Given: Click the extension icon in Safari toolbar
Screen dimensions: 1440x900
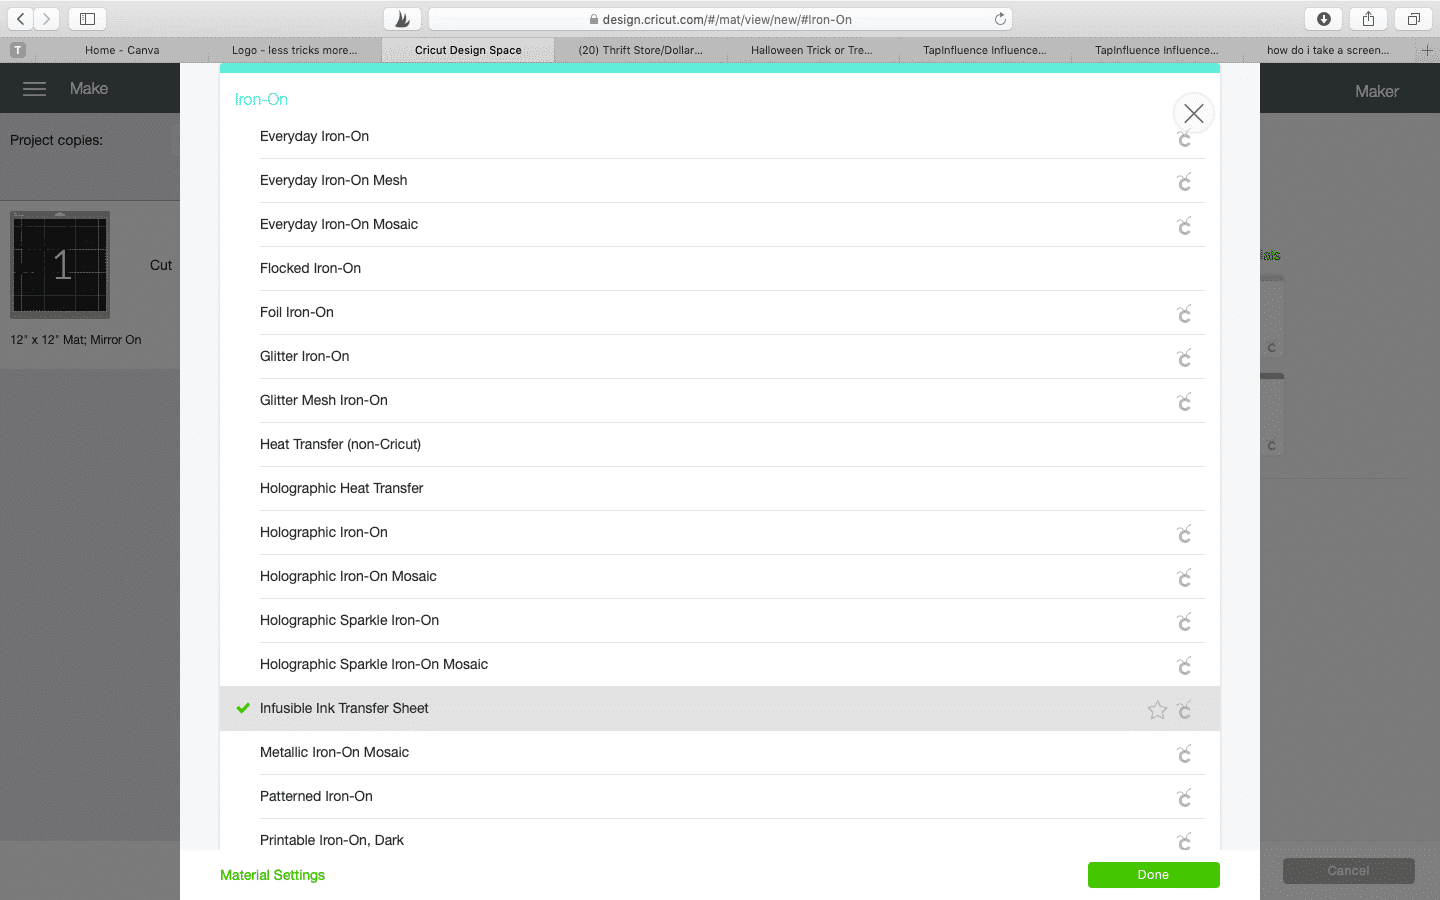Looking at the screenshot, I should (402, 19).
